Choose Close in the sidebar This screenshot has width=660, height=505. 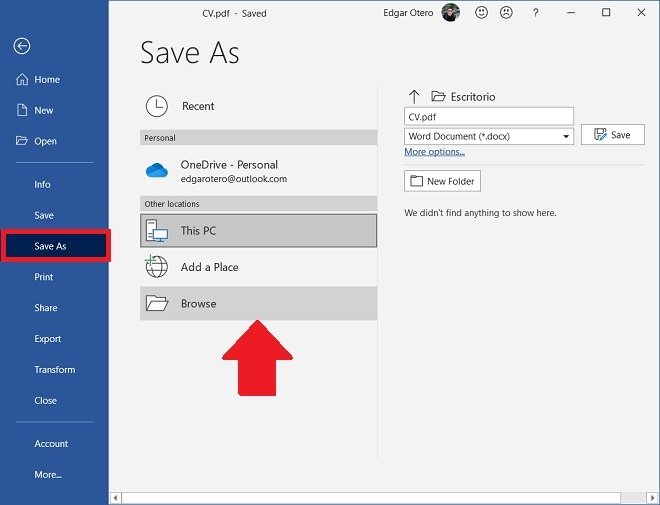pyautogui.click(x=45, y=401)
